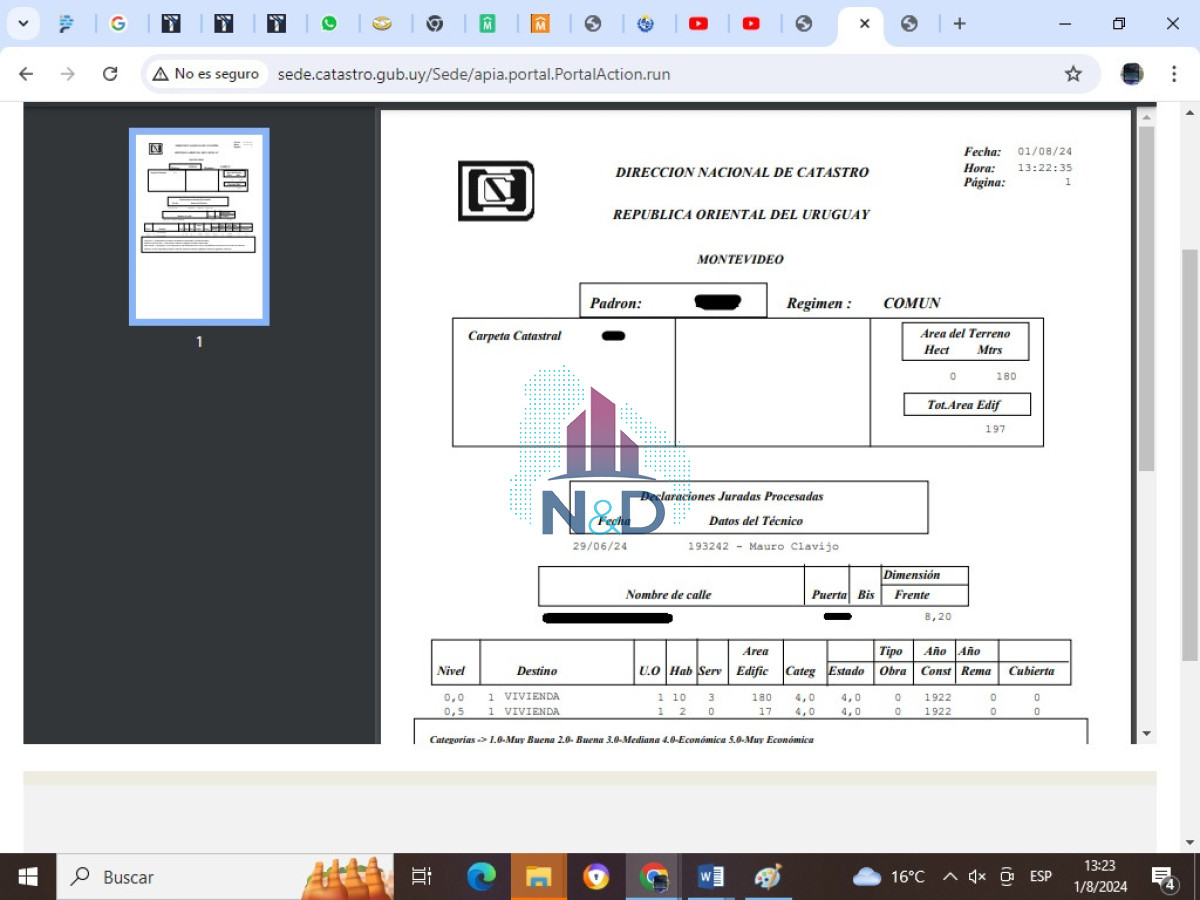Click the Direccion Nacional de Catastro logo
1200x900 pixels.
point(495,191)
